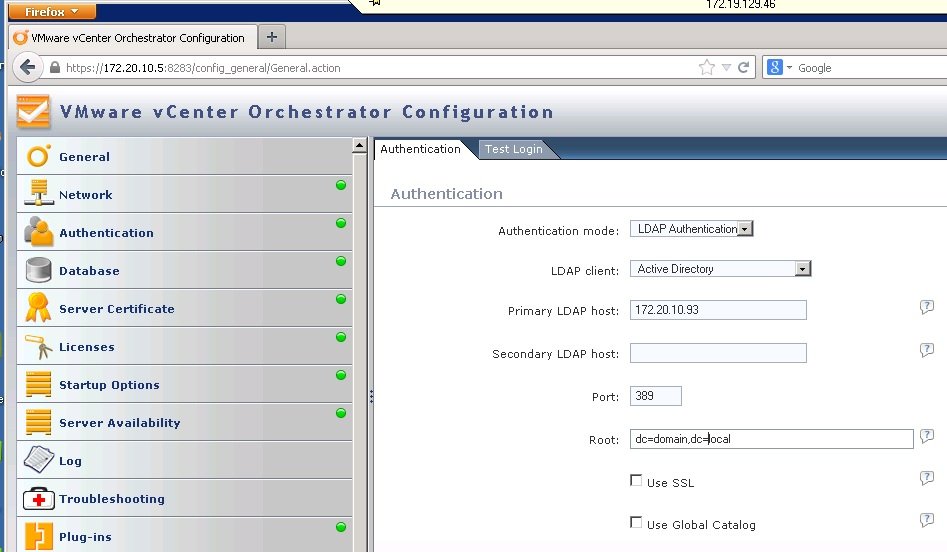Open the search engine selector arrow
The image size is (947, 552).
789,68
